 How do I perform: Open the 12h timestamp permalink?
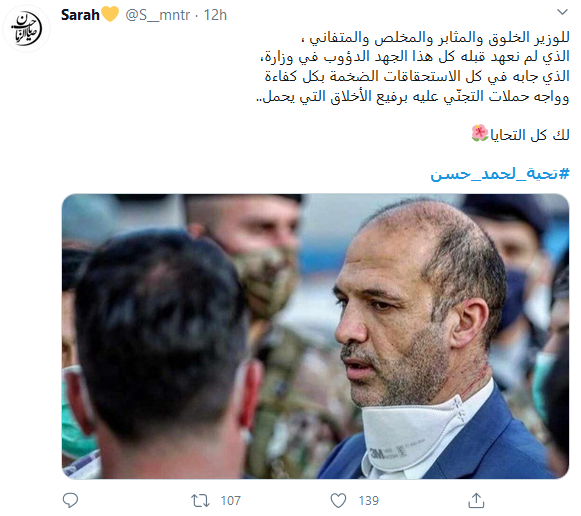coord(215,15)
